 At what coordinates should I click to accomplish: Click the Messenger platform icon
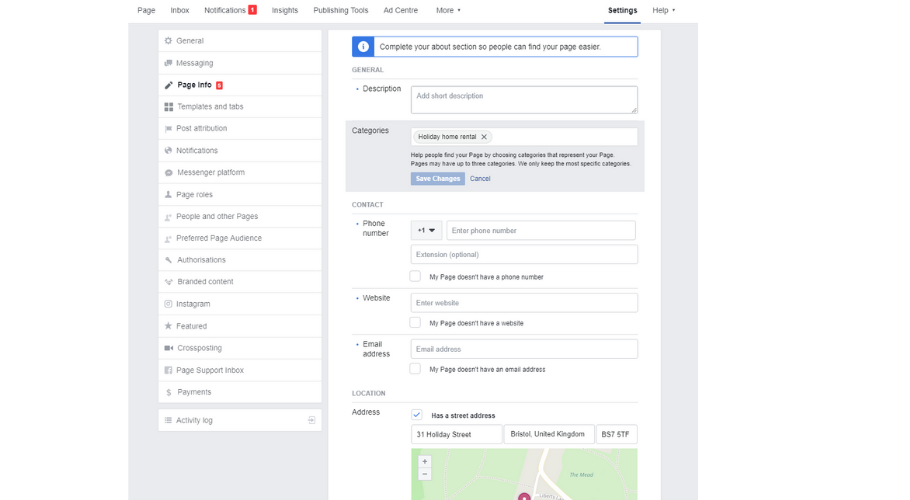(x=168, y=172)
